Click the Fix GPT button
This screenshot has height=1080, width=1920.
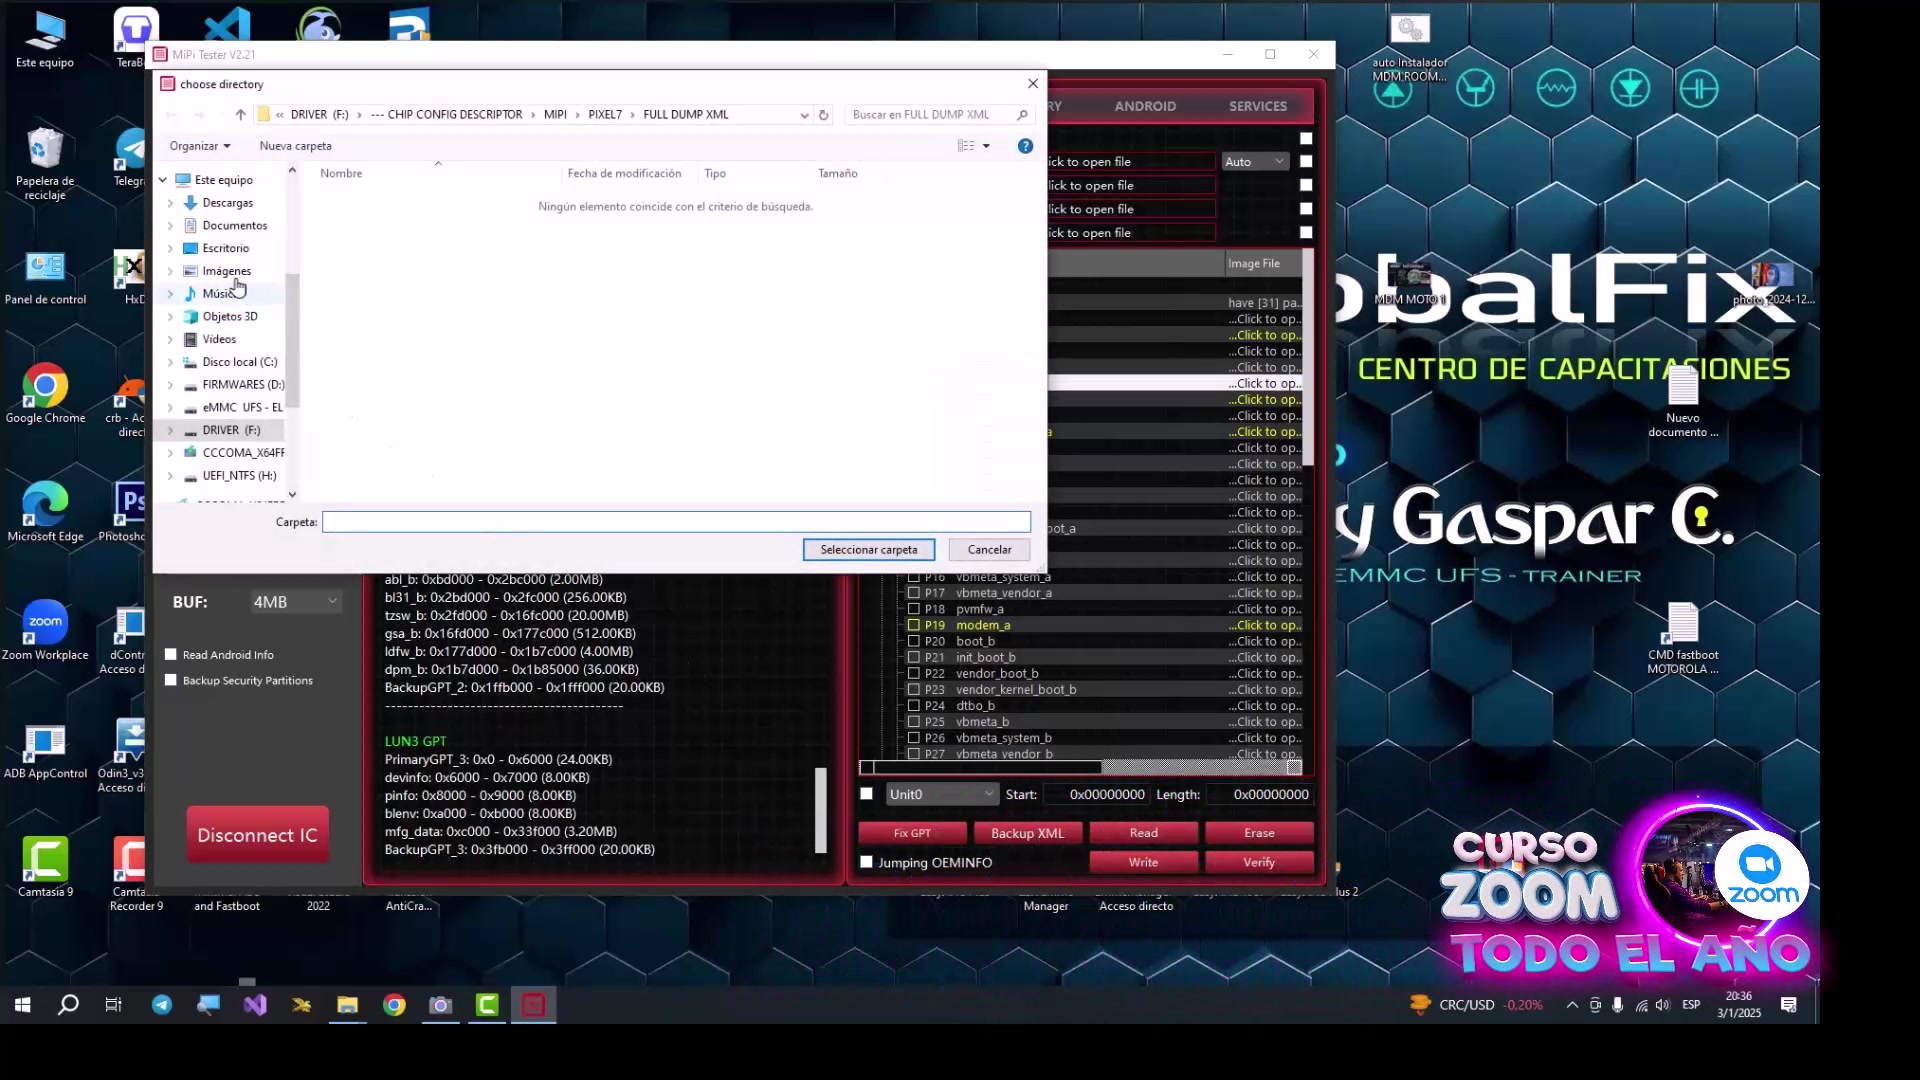(912, 833)
